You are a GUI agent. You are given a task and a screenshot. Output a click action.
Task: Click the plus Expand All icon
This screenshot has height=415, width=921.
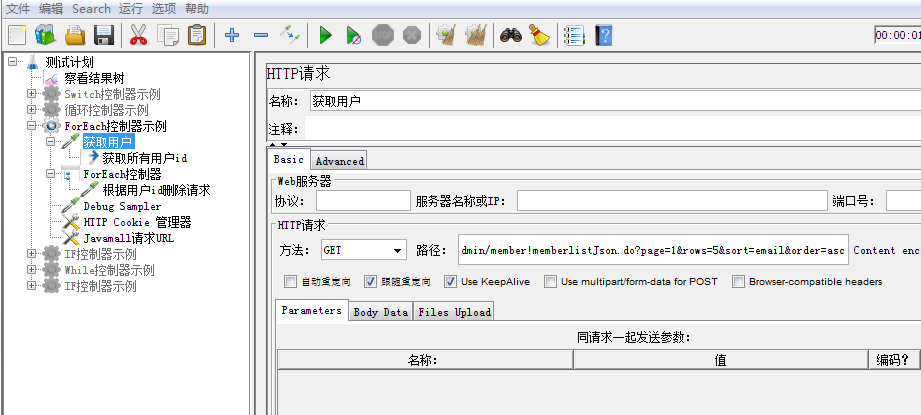pyautogui.click(x=232, y=35)
